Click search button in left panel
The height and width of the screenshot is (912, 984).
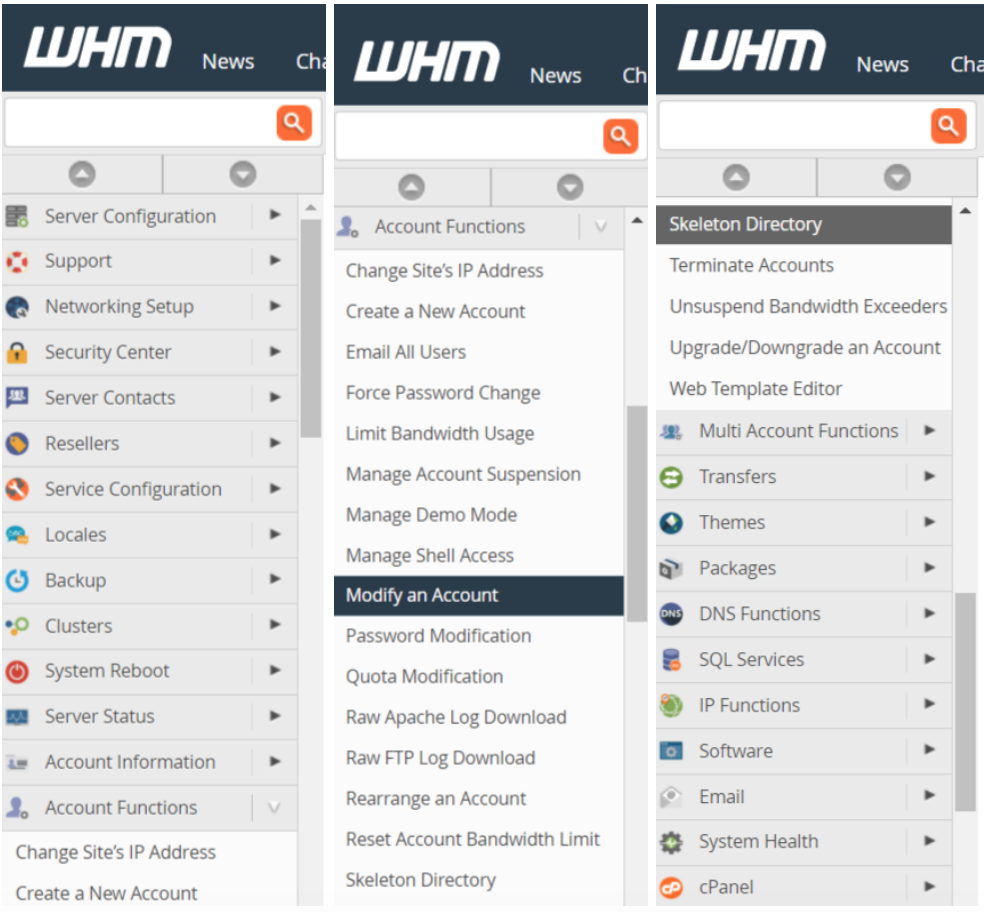(294, 122)
